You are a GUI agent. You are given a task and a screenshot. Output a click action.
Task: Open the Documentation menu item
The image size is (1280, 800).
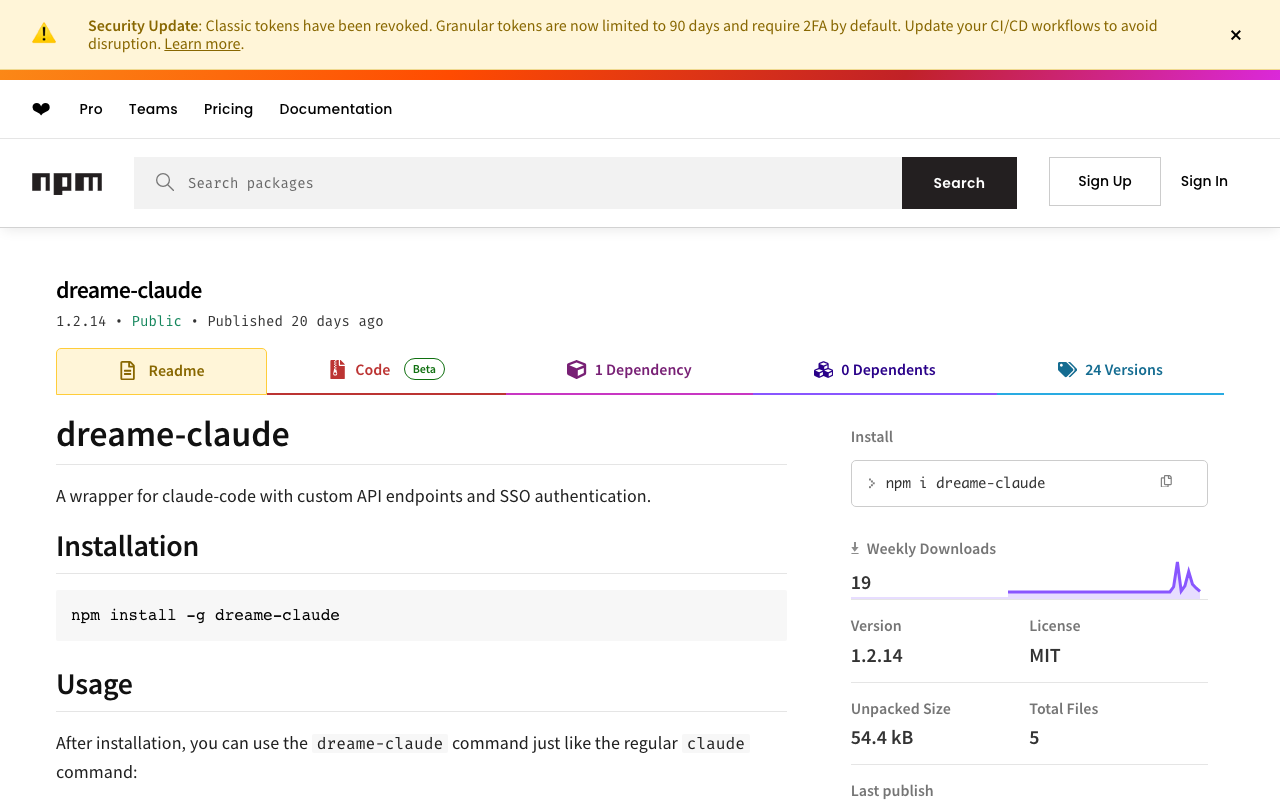[x=335, y=109]
